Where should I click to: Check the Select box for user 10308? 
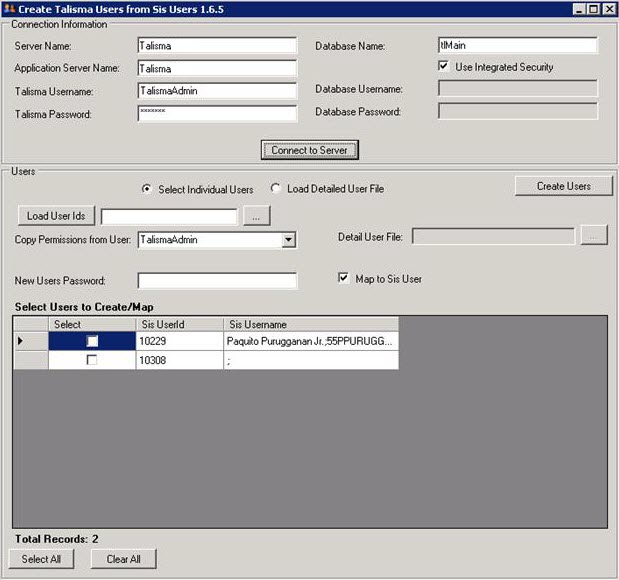tap(92, 360)
